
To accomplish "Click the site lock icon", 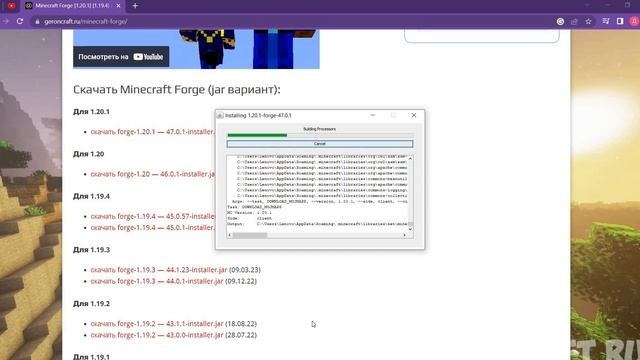I will coord(37,22).
